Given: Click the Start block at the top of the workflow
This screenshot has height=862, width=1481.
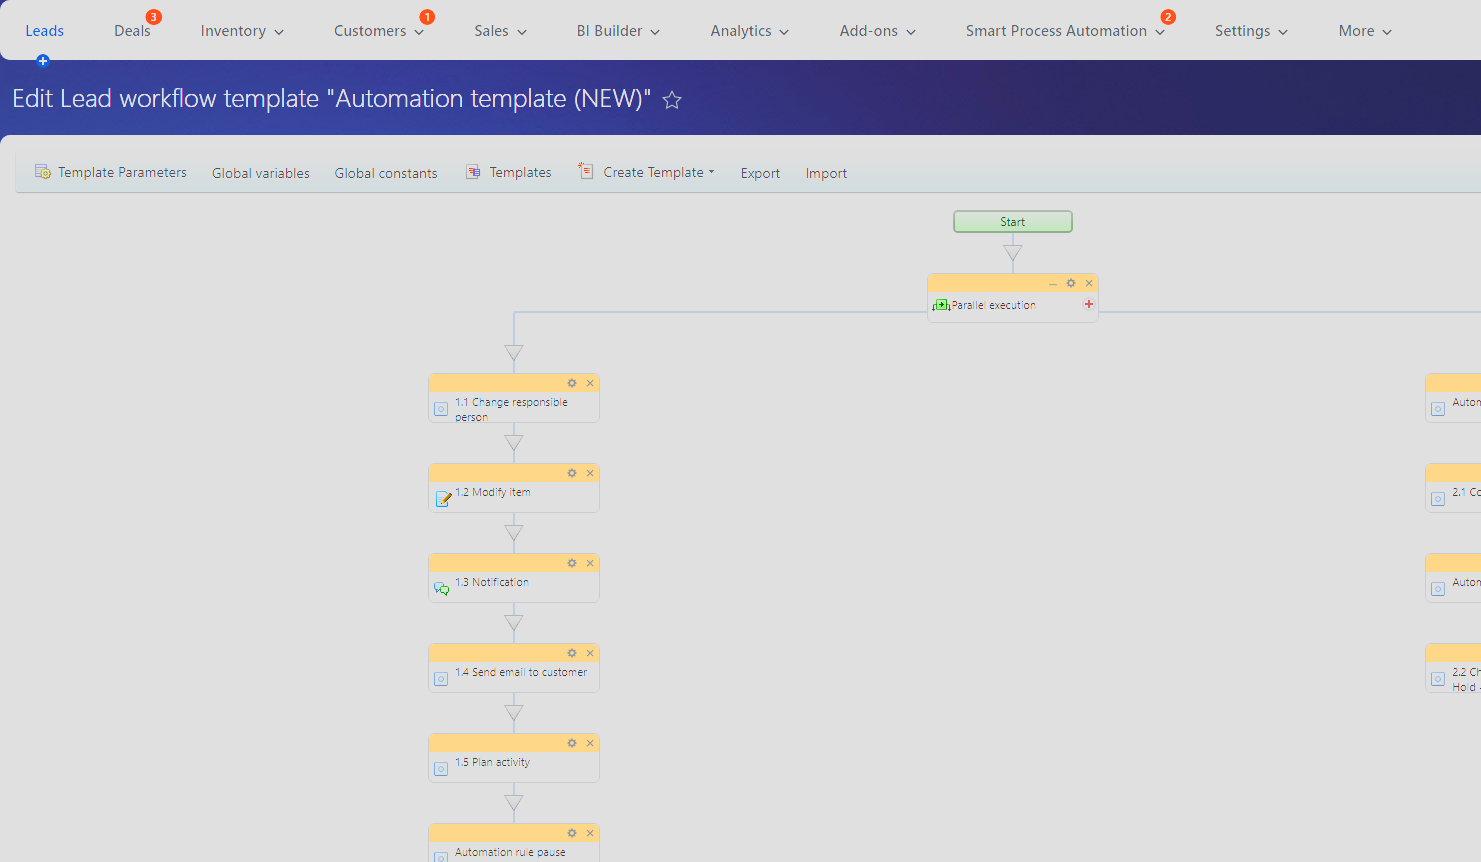Looking at the screenshot, I should click(x=1012, y=221).
